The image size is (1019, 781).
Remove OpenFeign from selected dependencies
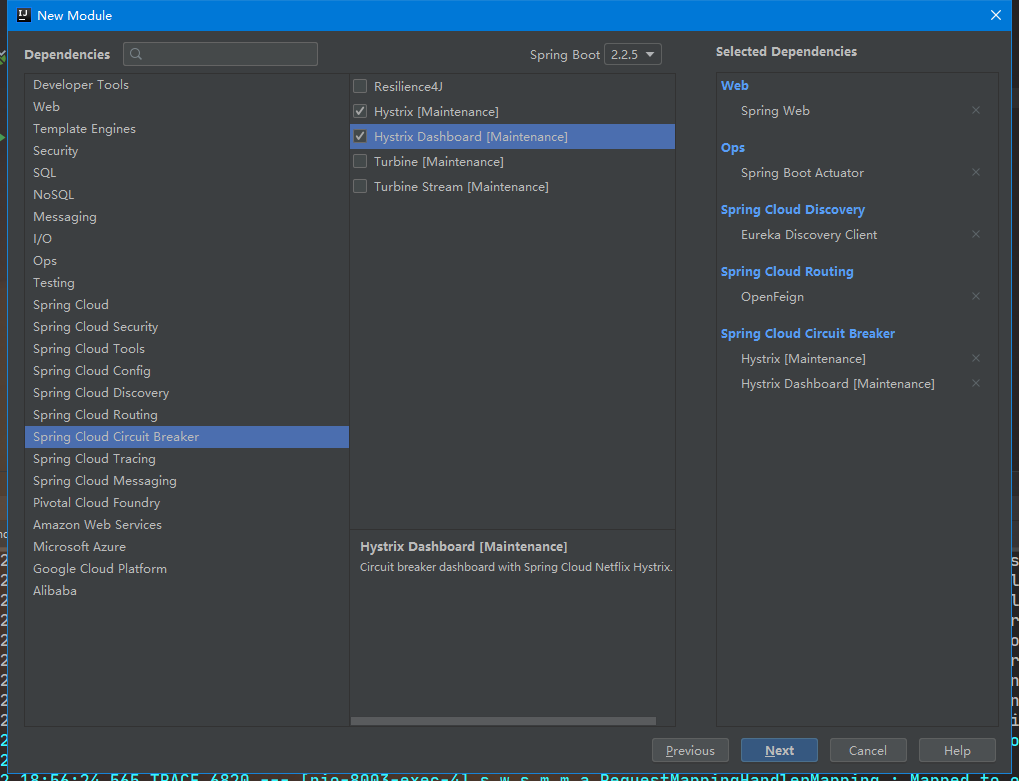(975, 296)
